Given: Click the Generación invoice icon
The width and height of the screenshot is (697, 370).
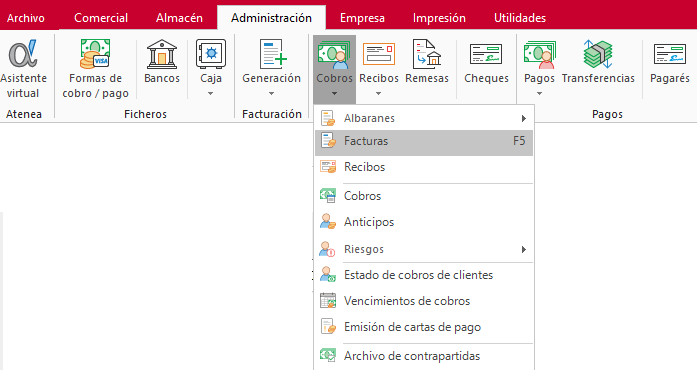Looking at the screenshot, I should click(273, 54).
